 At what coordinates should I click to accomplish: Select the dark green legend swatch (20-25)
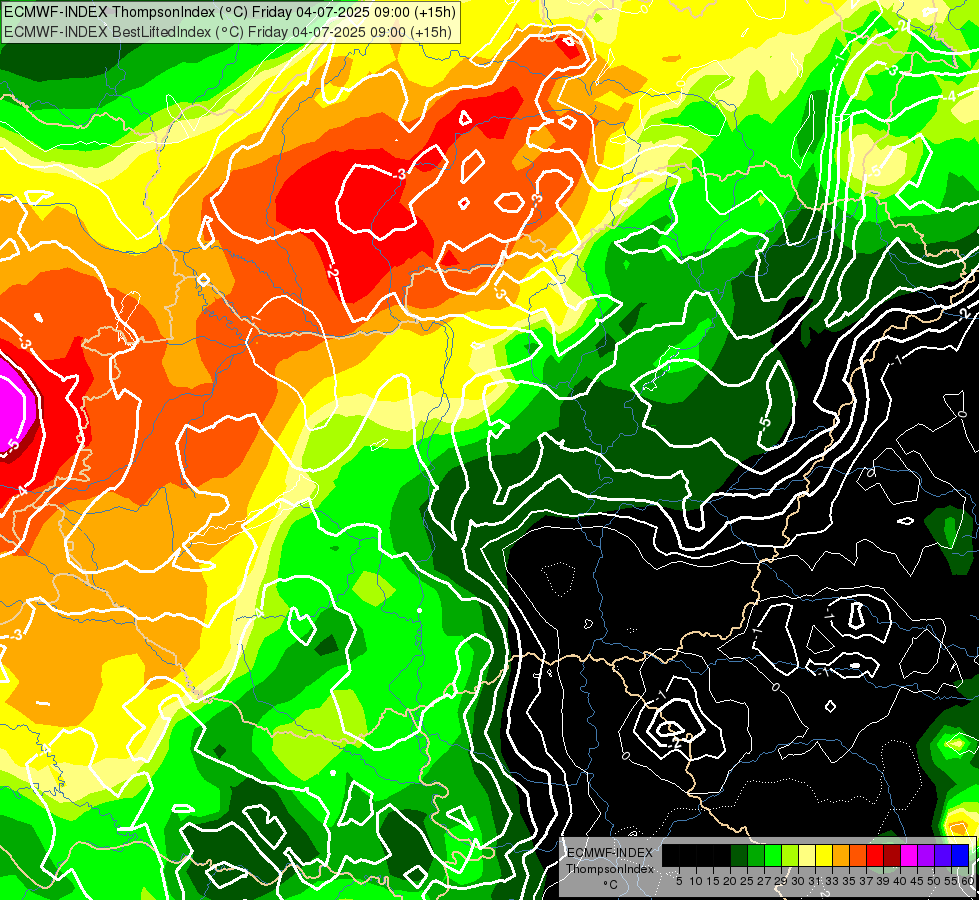[x=739, y=856]
